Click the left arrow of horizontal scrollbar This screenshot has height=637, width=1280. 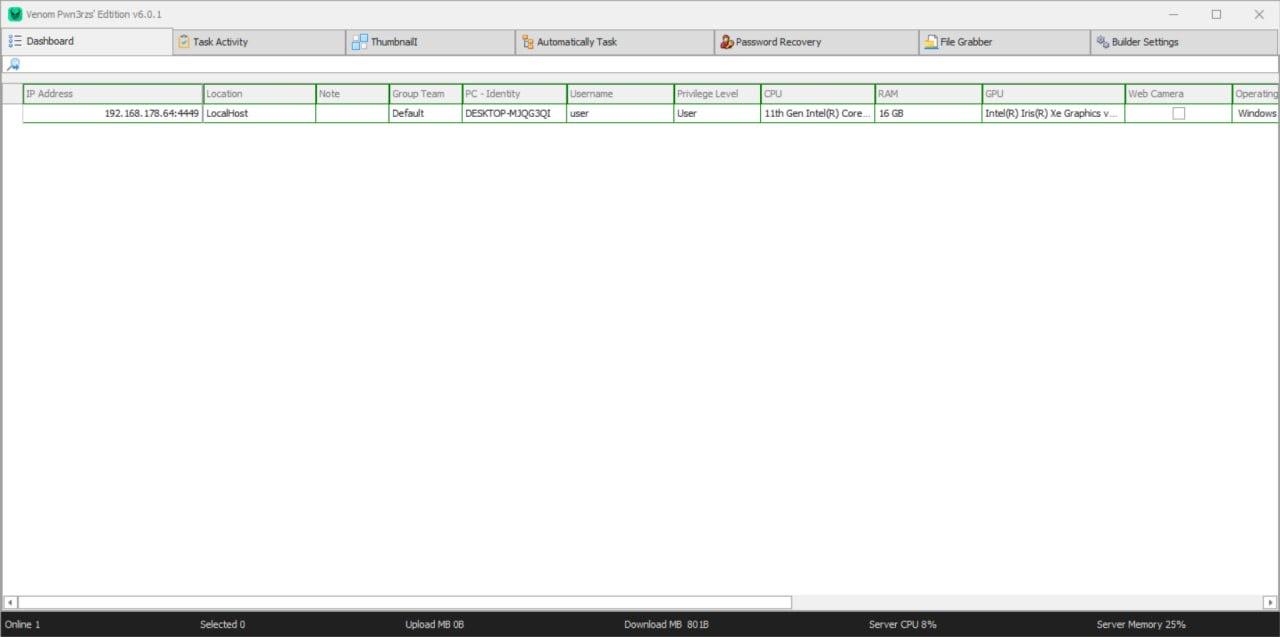(x=10, y=602)
